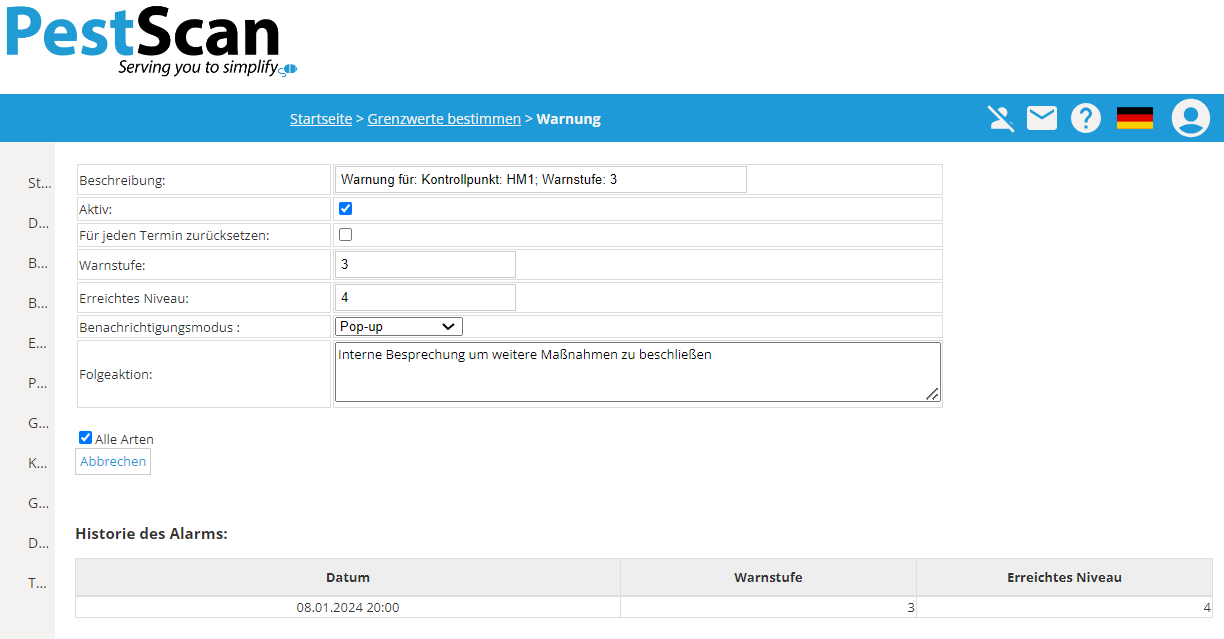
Task: Open the T... sidebar menu item
Action: point(38,583)
